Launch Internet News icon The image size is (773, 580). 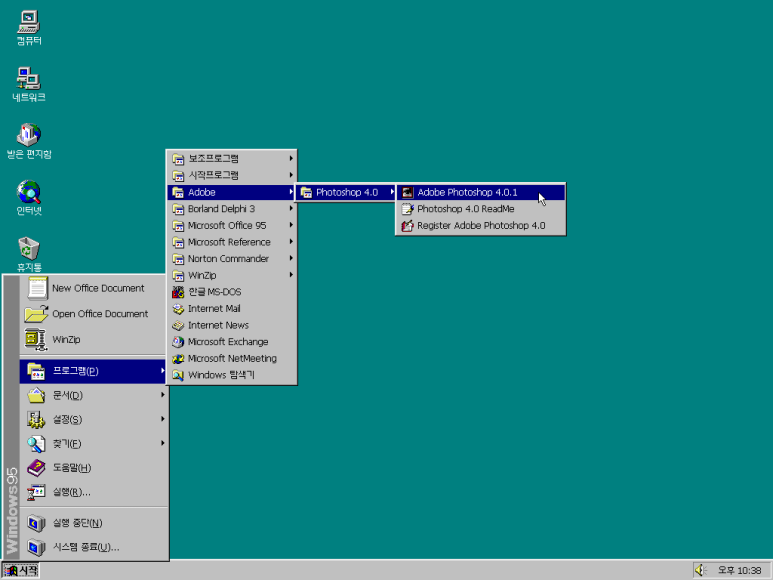(x=178, y=325)
